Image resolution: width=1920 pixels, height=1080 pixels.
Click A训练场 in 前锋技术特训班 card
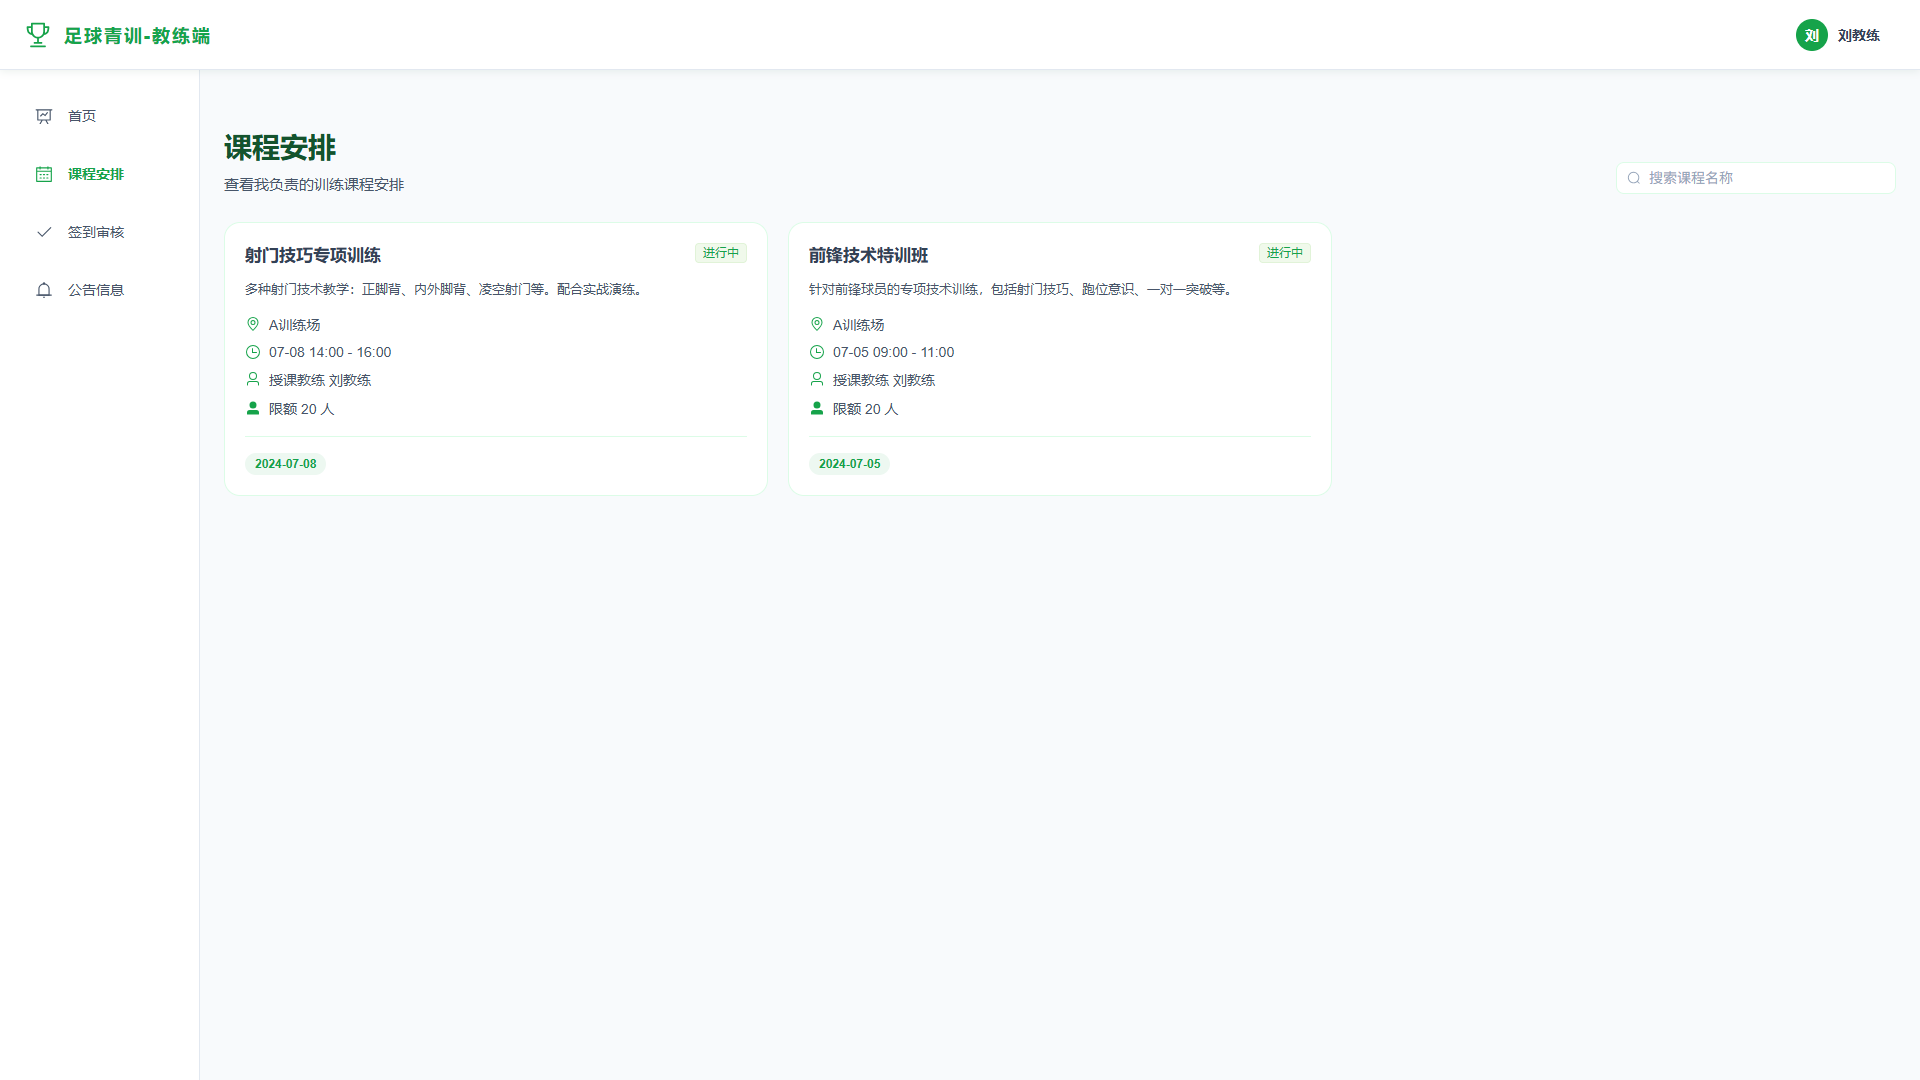tap(859, 325)
